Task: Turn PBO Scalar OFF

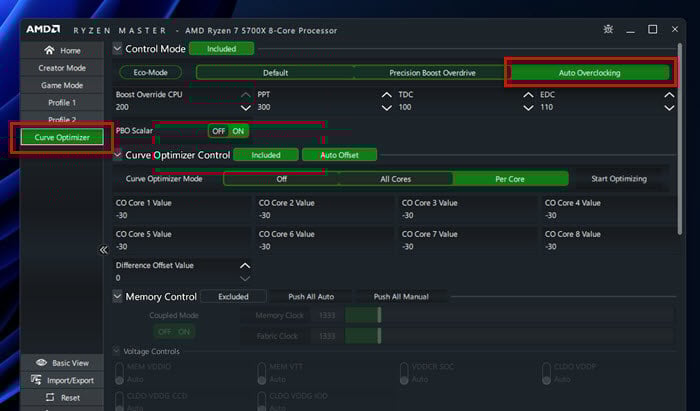Action: click(x=218, y=131)
